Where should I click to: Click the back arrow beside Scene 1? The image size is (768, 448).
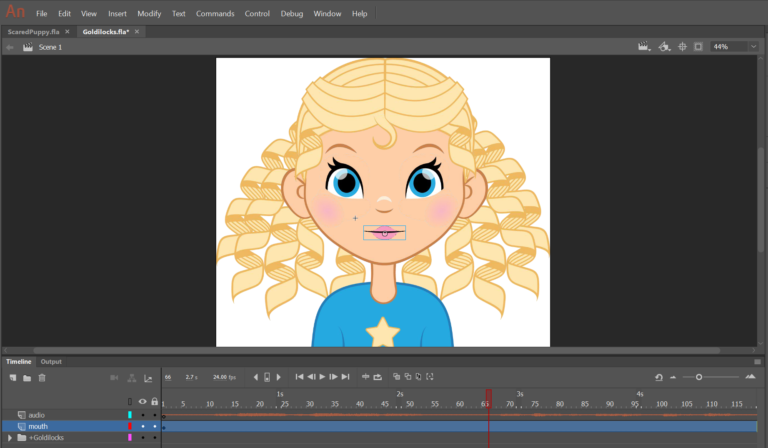(x=10, y=47)
